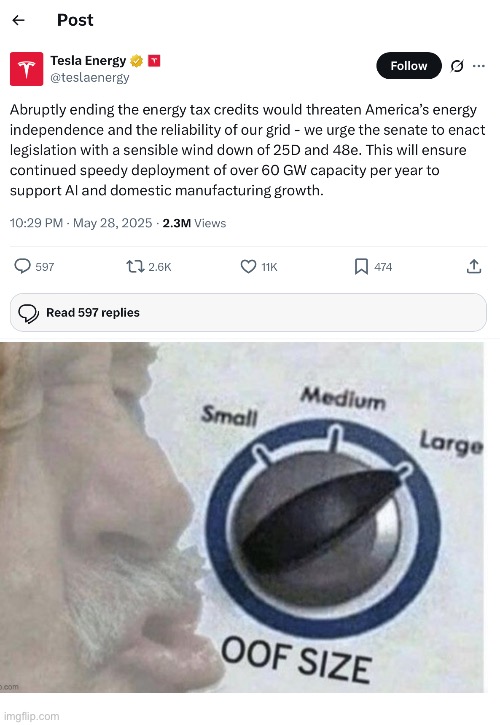Screen dimensions: 500x725
Task: Open the @teslaenergy handle link
Action: [90, 78]
